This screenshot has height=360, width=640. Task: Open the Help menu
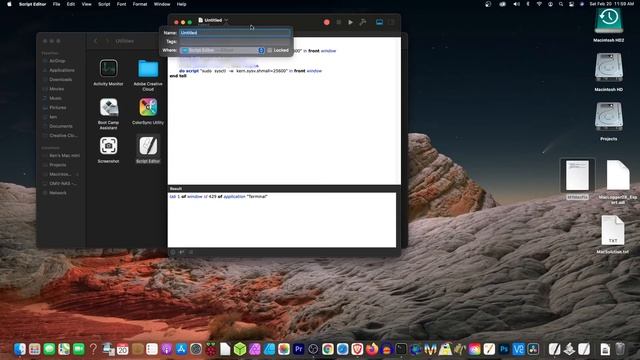[182, 4]
